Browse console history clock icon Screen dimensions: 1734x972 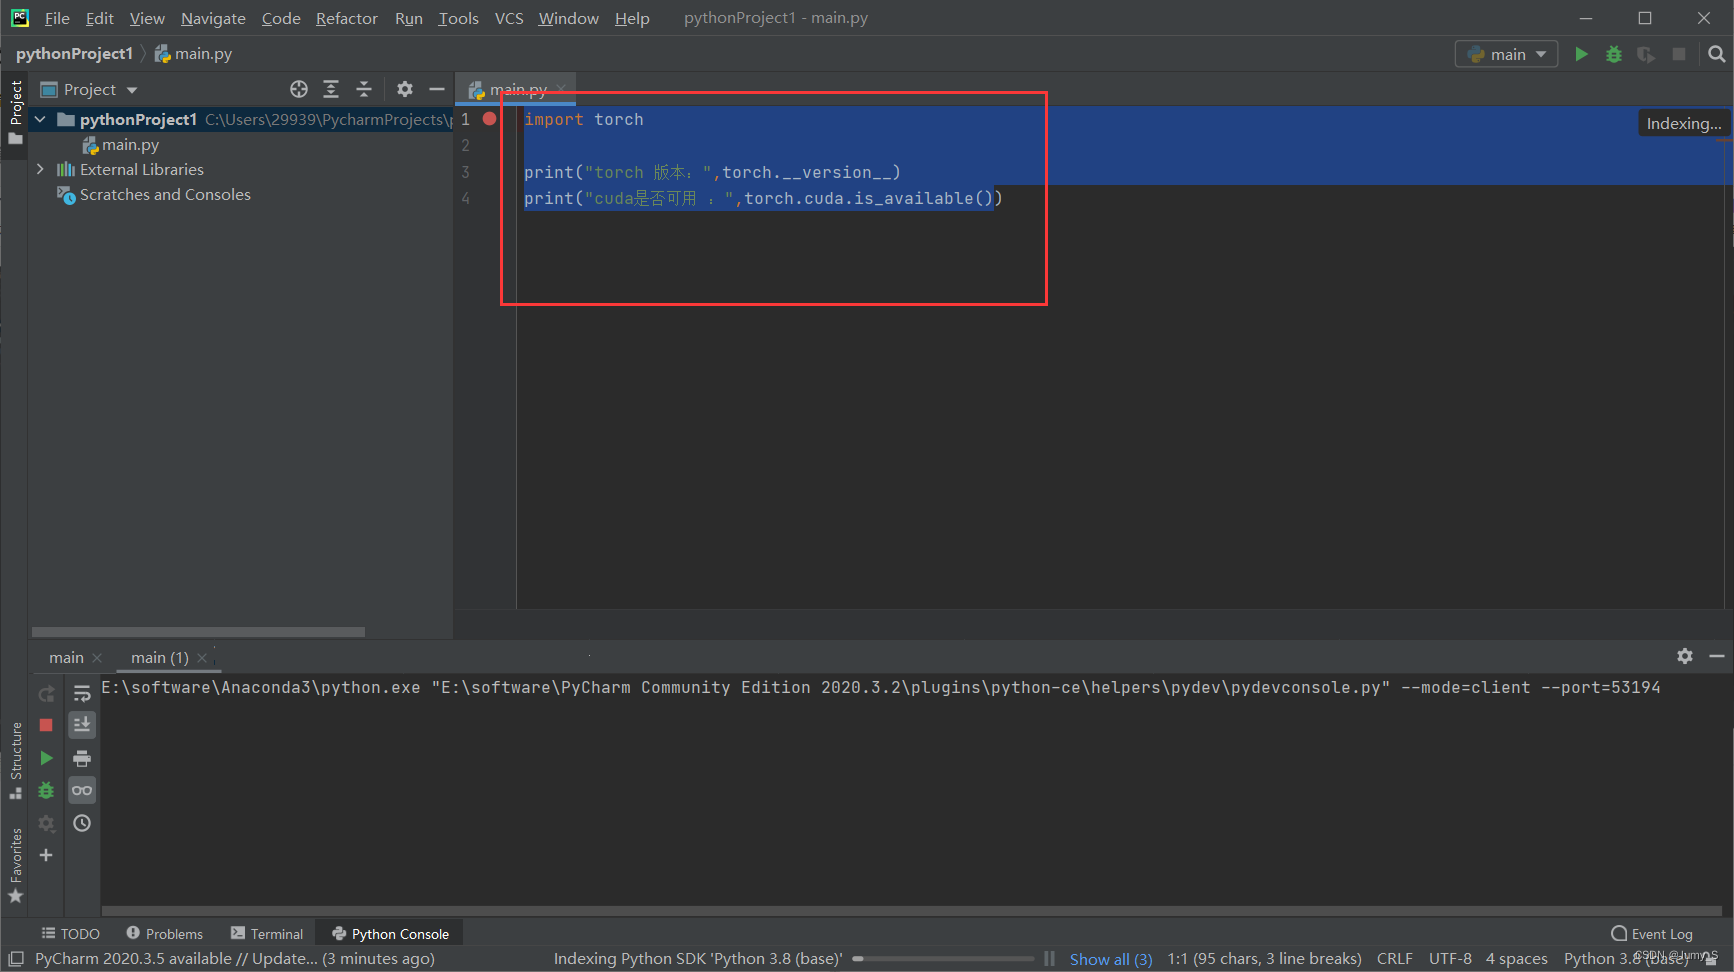[82, 823]
